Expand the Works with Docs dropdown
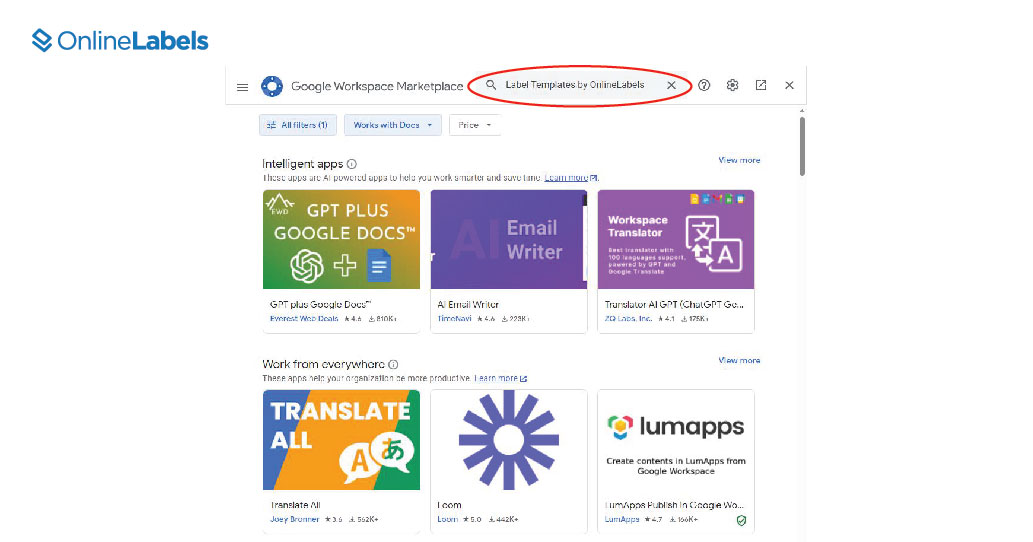Image resolution: width=1033 pixels, height=542 pixels. coord(393,125)
